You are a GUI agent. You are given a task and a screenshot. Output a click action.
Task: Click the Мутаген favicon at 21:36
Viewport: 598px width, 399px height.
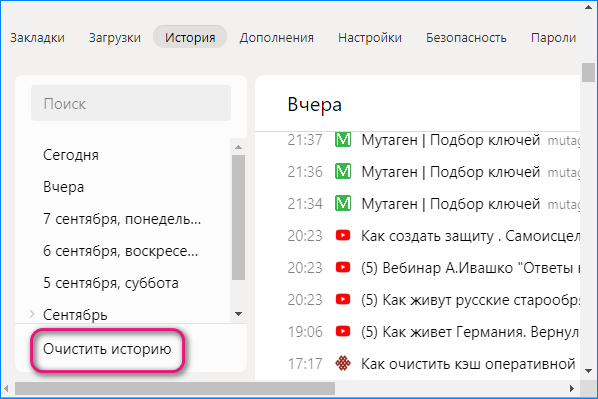(x=343, y=172)
